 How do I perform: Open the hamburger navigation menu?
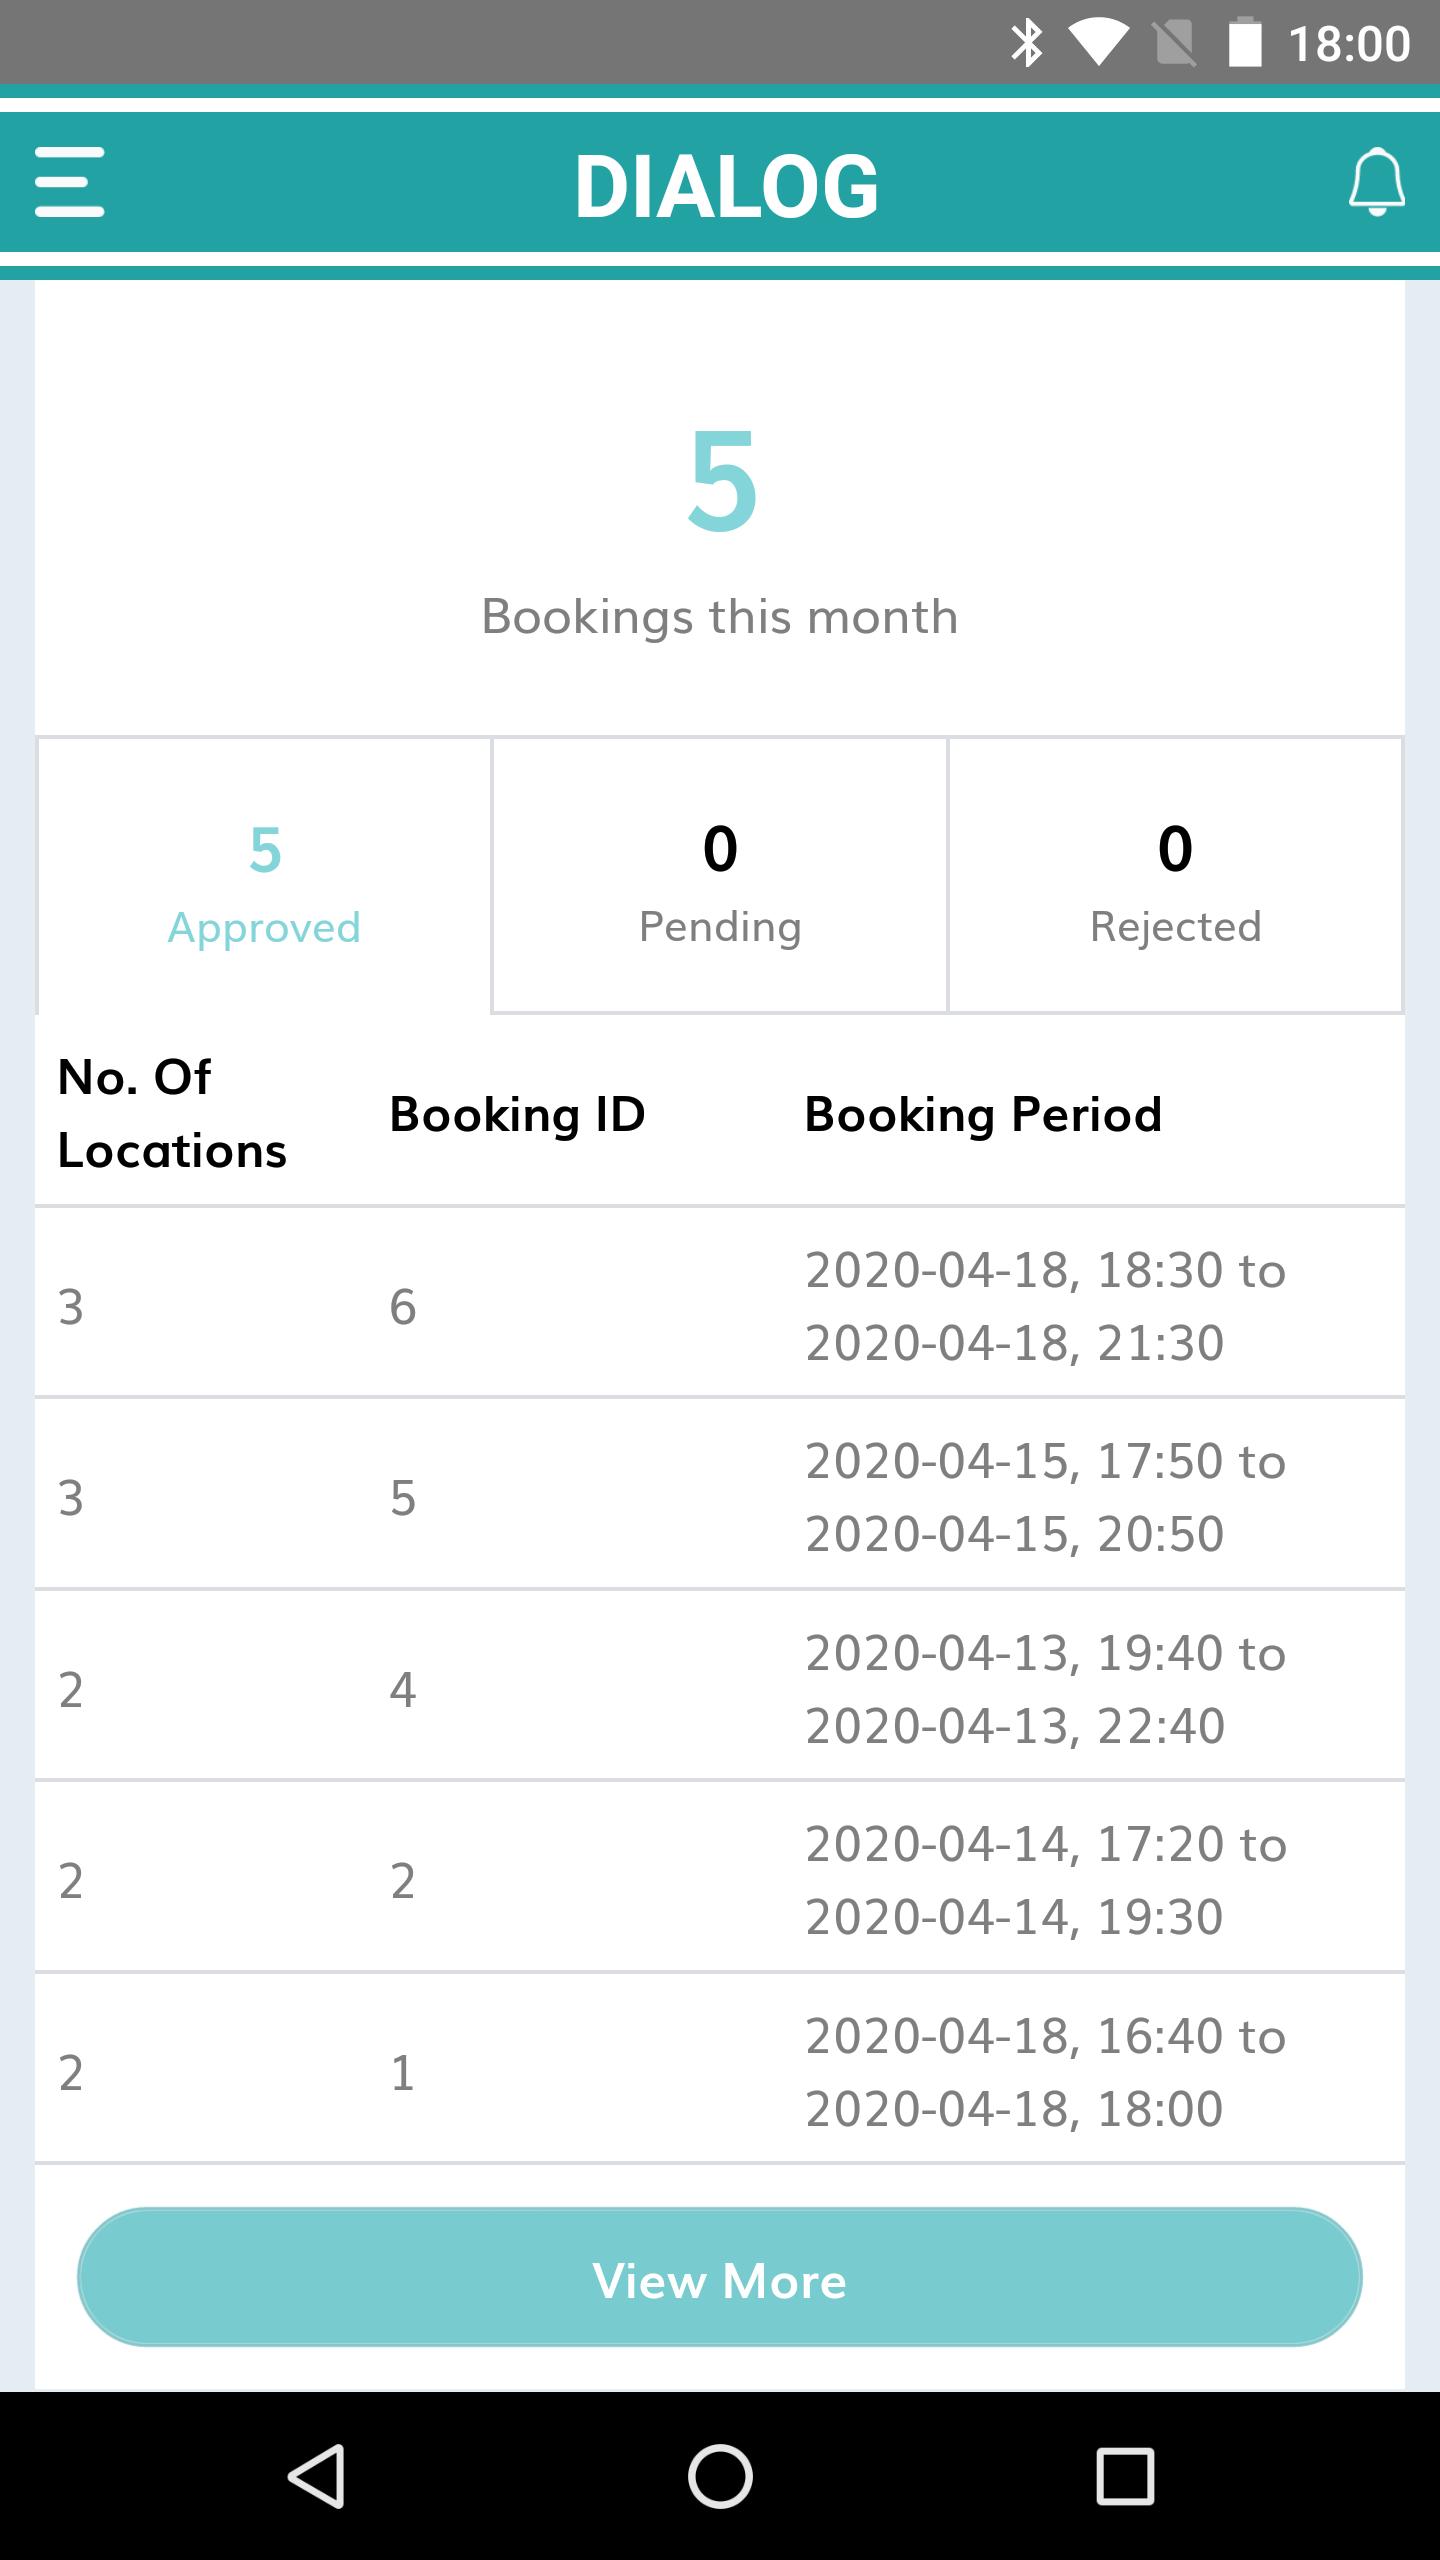click(69, 182)
